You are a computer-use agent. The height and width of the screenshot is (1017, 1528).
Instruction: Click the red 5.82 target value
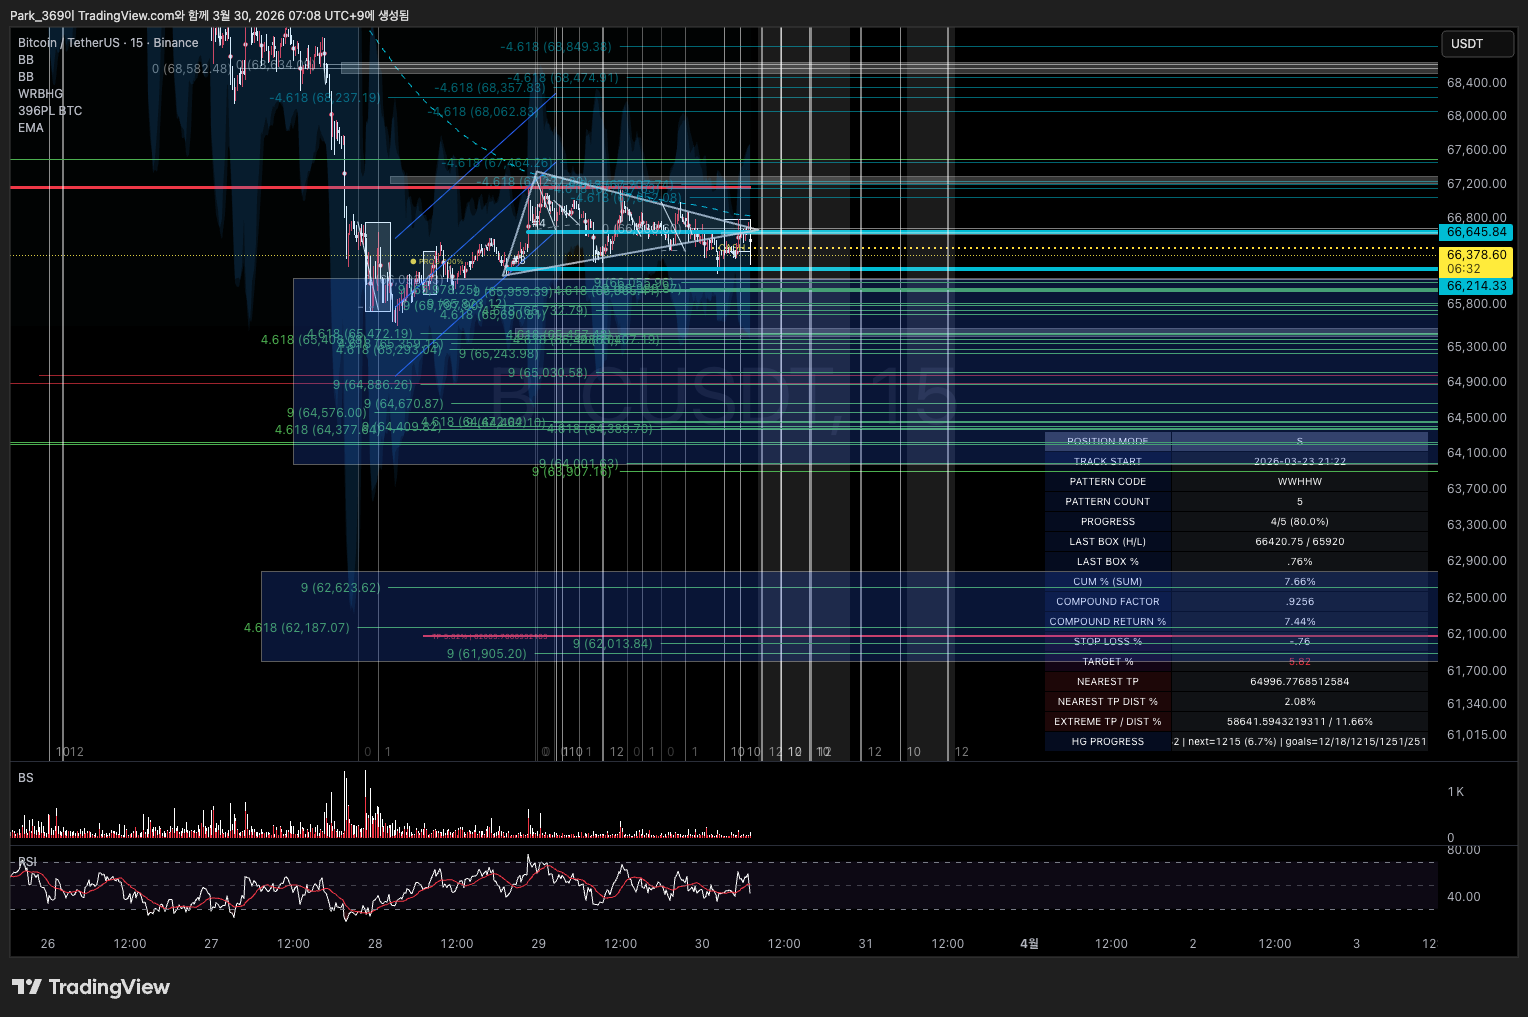point(1300,662)
